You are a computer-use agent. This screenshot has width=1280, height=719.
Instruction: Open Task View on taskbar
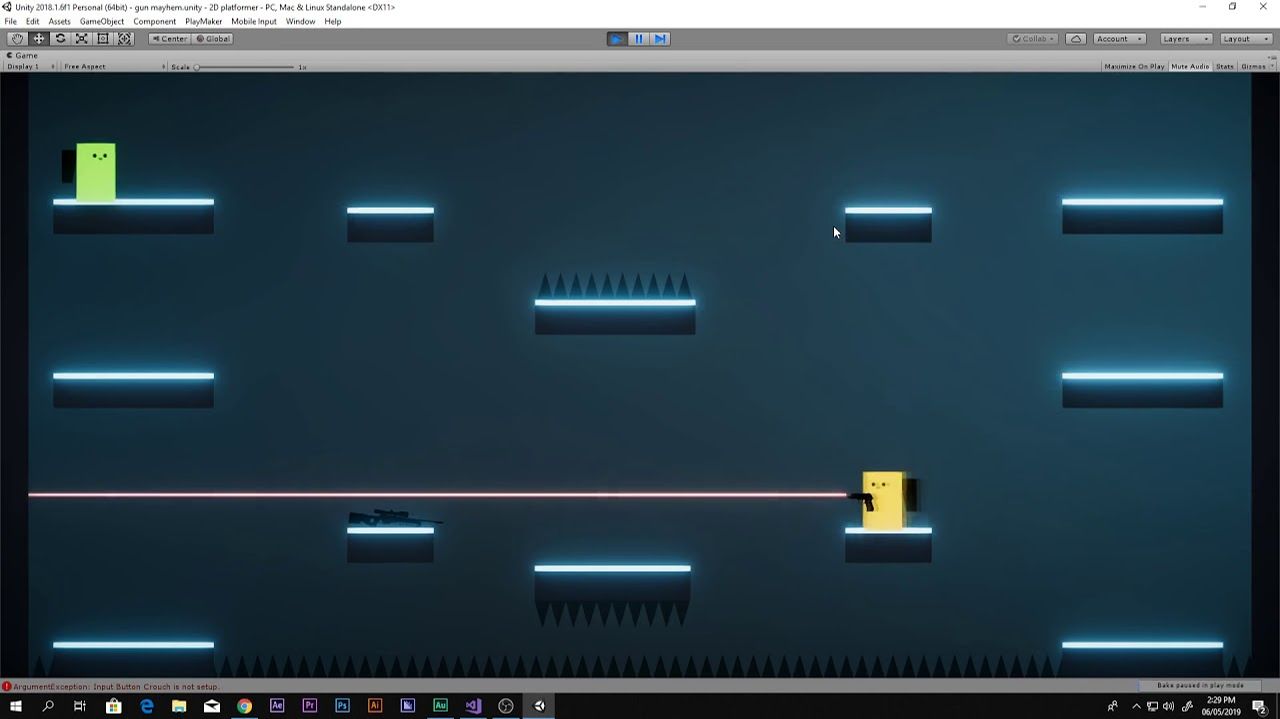[x=80, y=706]
